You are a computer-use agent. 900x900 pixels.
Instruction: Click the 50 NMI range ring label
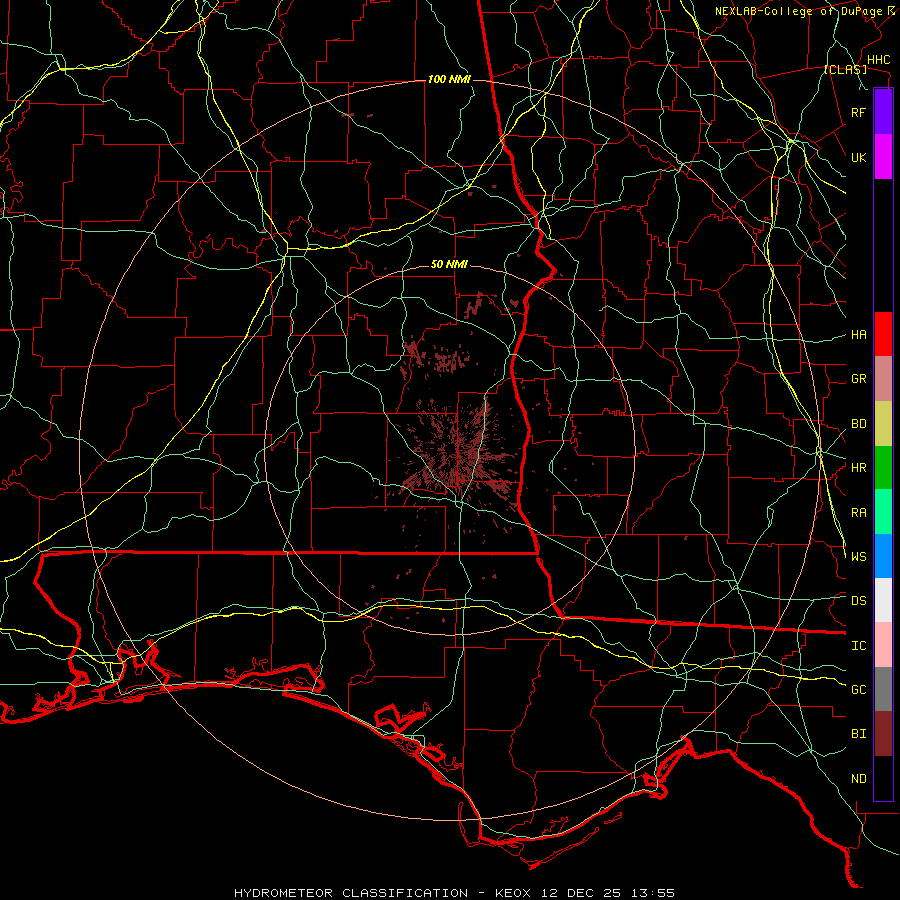pos(449,265)
